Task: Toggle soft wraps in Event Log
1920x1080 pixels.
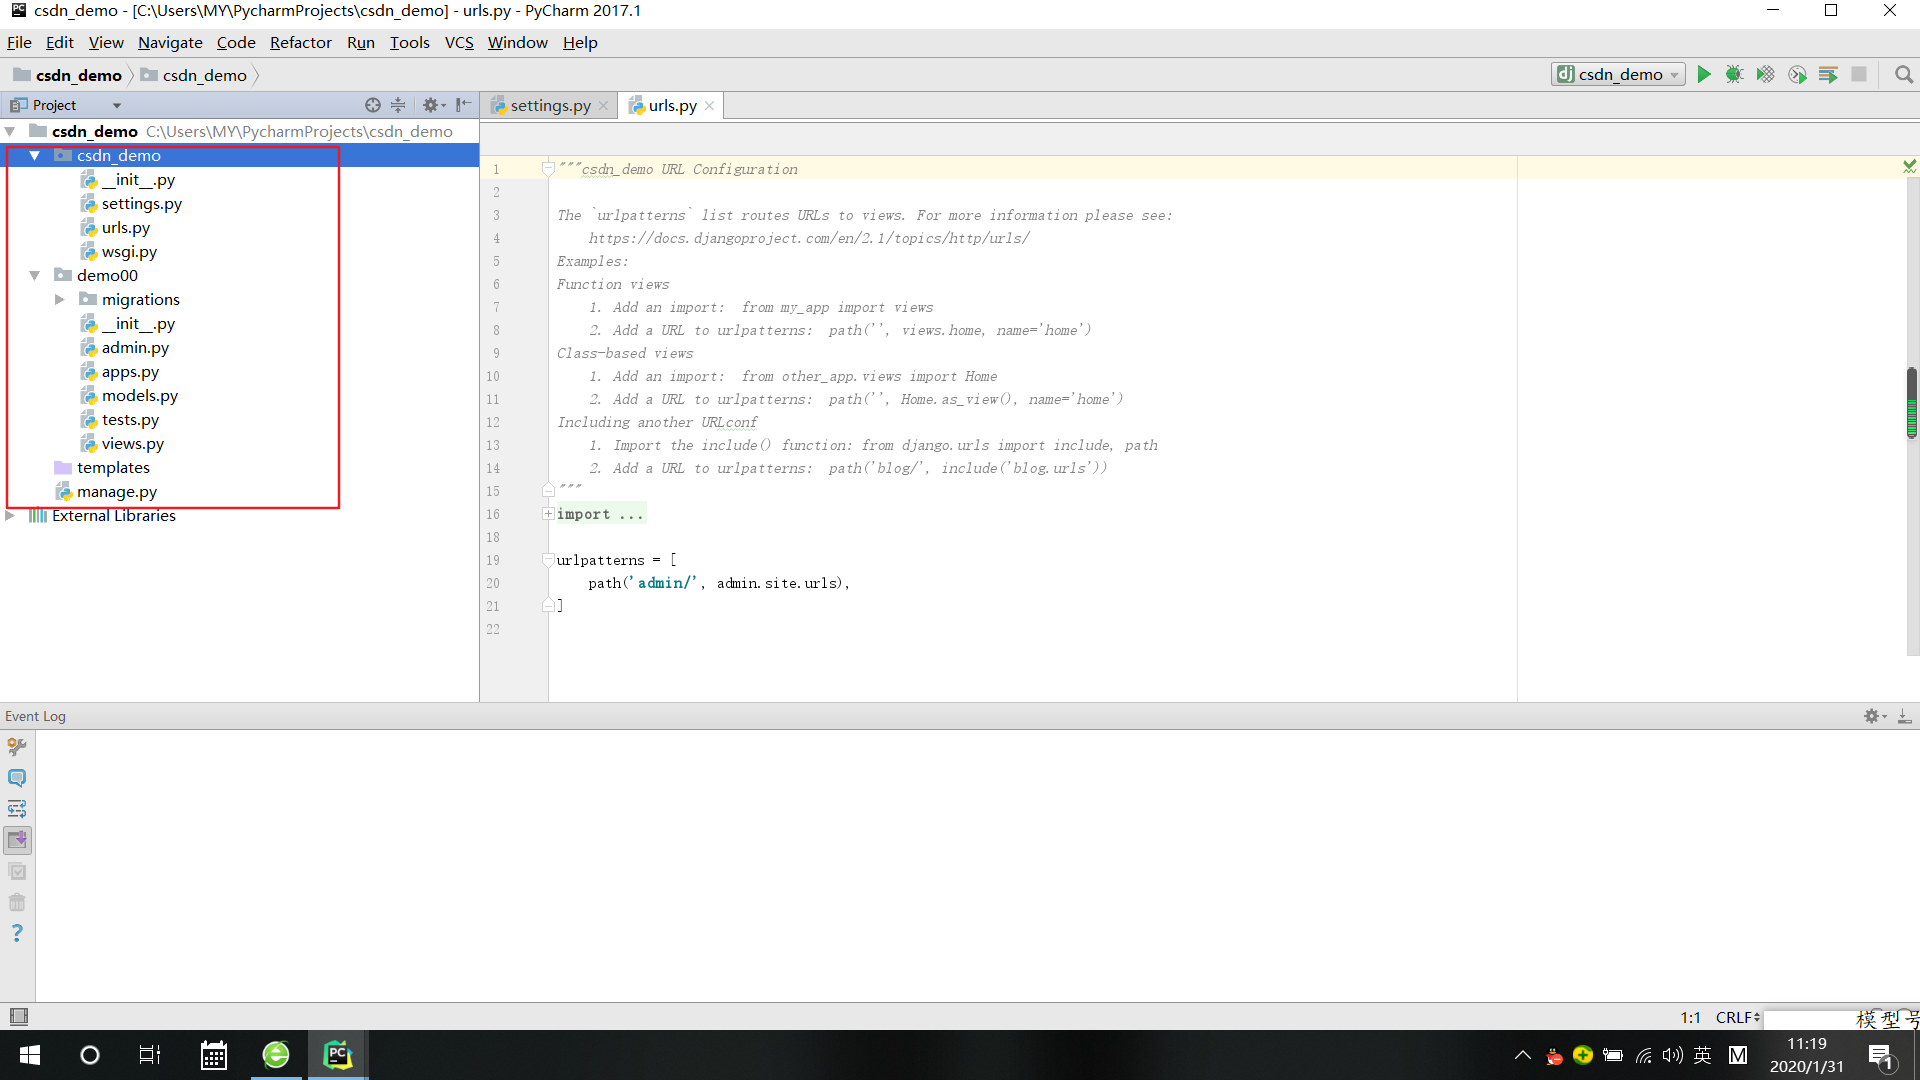Action: pos(17,809)
